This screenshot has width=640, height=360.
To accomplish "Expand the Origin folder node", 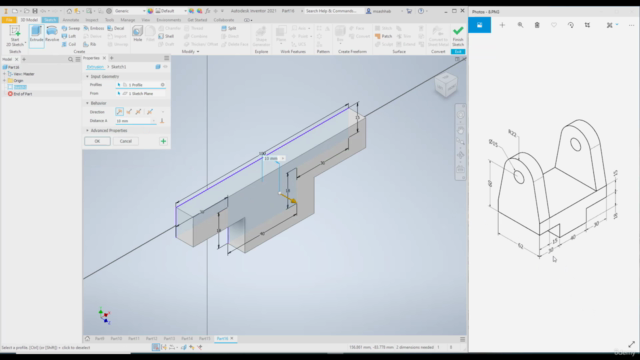I will point(4,80).
